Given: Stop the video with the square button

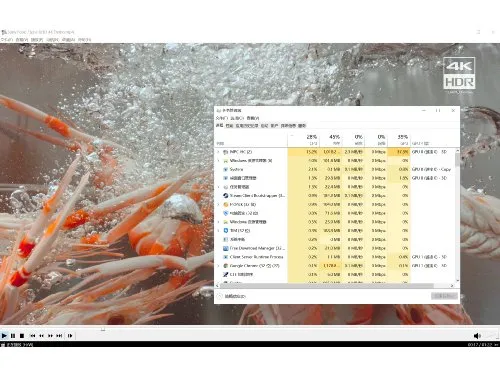Looking at the screenshot, I should [x=22, y=335].
